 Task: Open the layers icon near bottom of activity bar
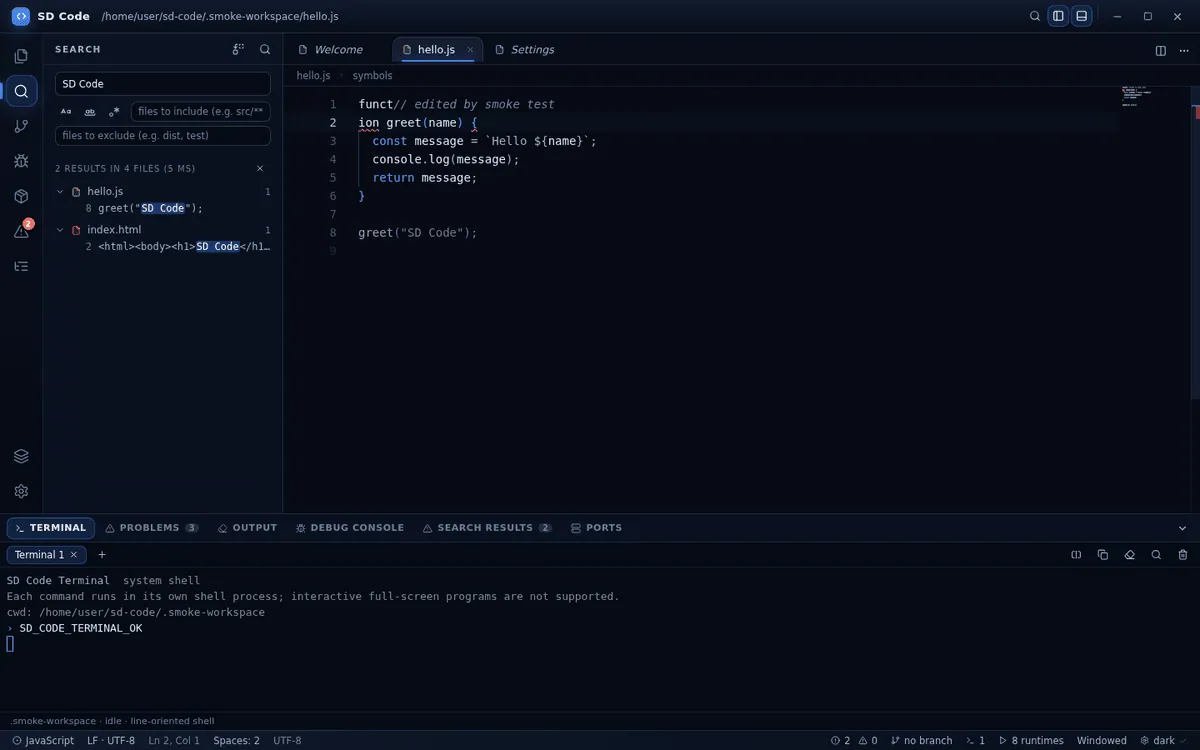21,456
